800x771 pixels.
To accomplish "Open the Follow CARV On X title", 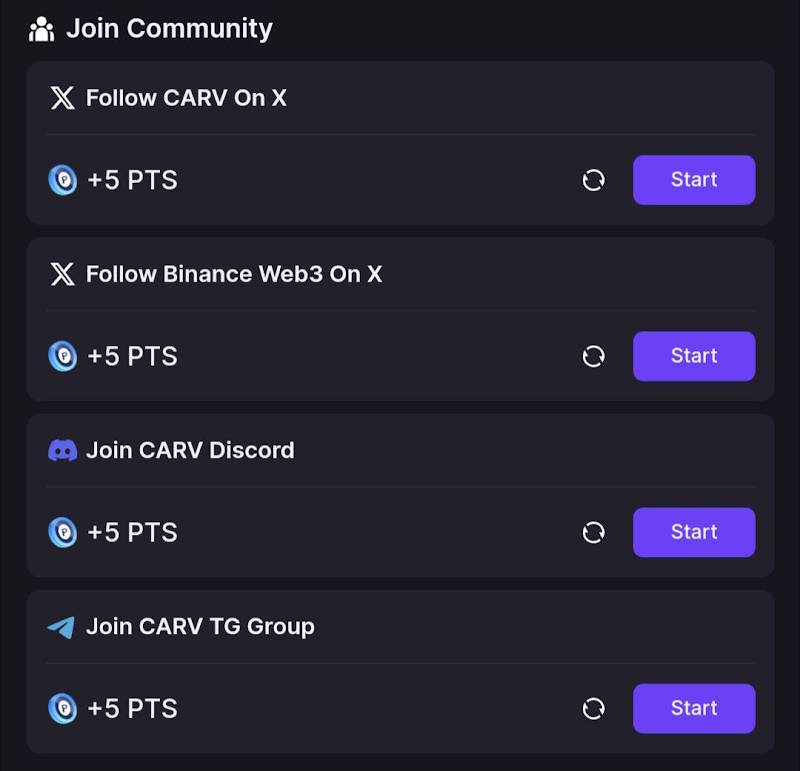I will 186,98.
